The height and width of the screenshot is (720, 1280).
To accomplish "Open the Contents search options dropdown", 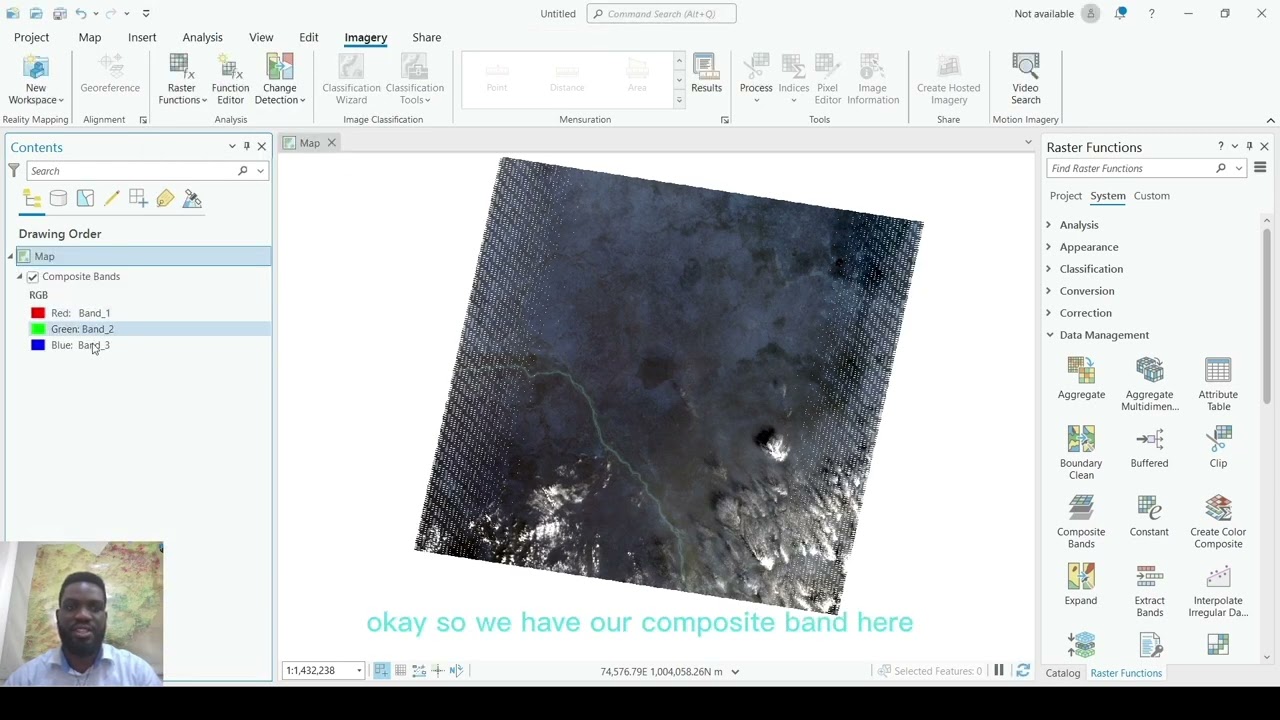I will point(260,171).
